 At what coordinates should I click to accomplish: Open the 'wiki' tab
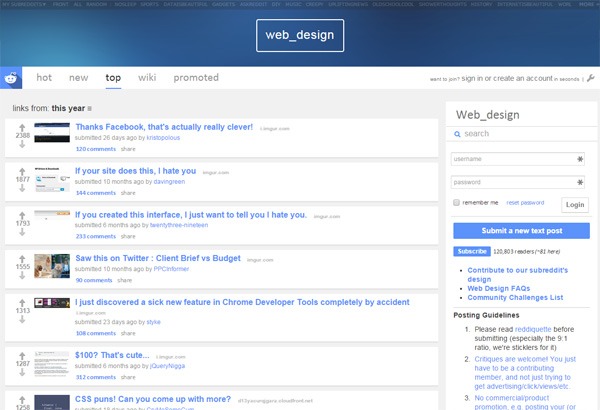pyautogui.click(x=147, y=78)
